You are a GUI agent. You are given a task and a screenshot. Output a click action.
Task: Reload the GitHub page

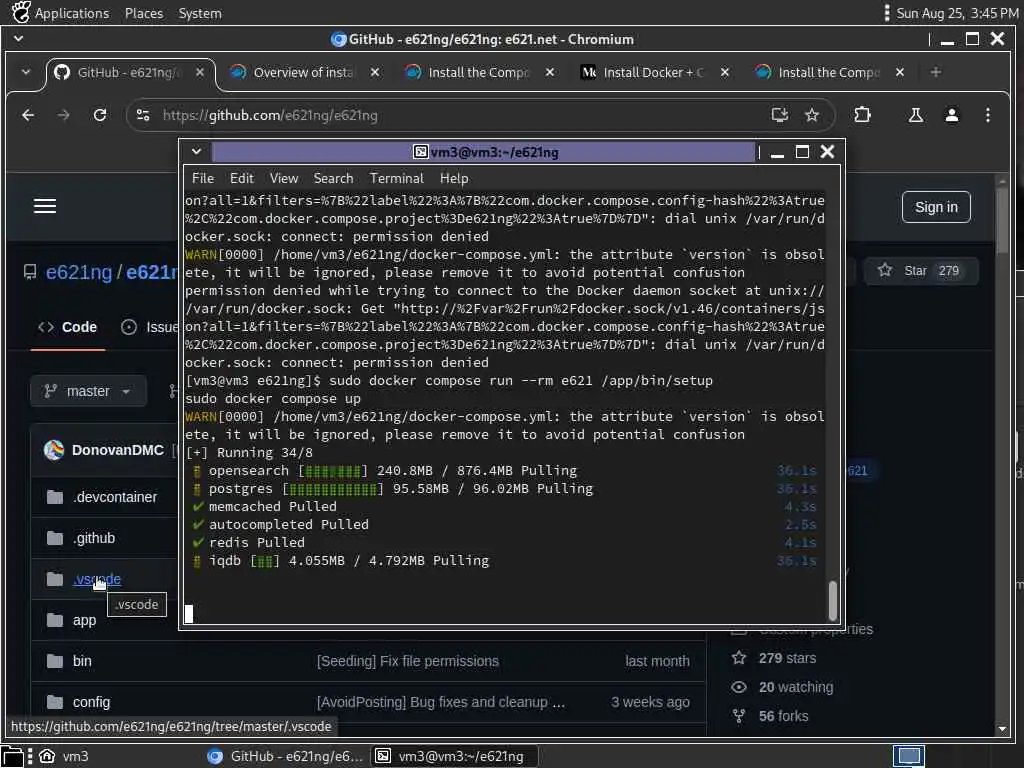click(x=100, y=116)
